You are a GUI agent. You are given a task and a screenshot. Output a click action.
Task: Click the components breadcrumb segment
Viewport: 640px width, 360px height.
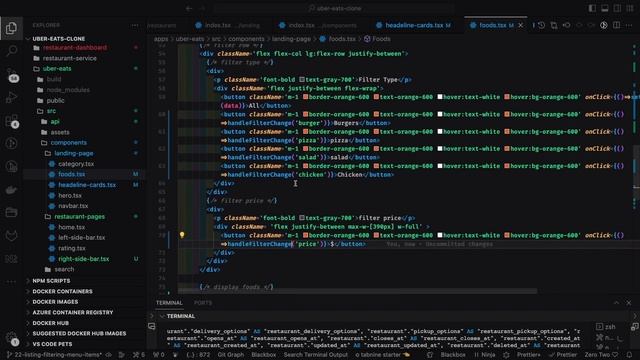[246, 39]
